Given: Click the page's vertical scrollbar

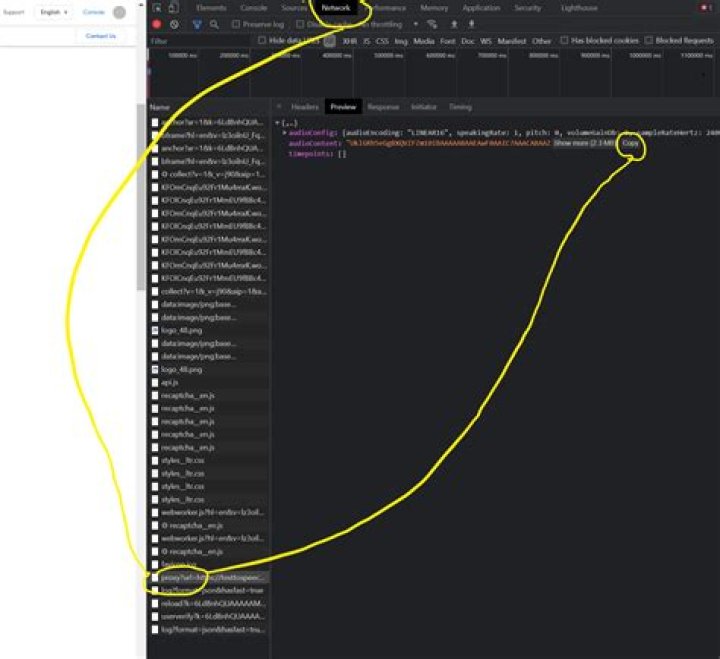Looking at the screenshot, I should (141, 197).
